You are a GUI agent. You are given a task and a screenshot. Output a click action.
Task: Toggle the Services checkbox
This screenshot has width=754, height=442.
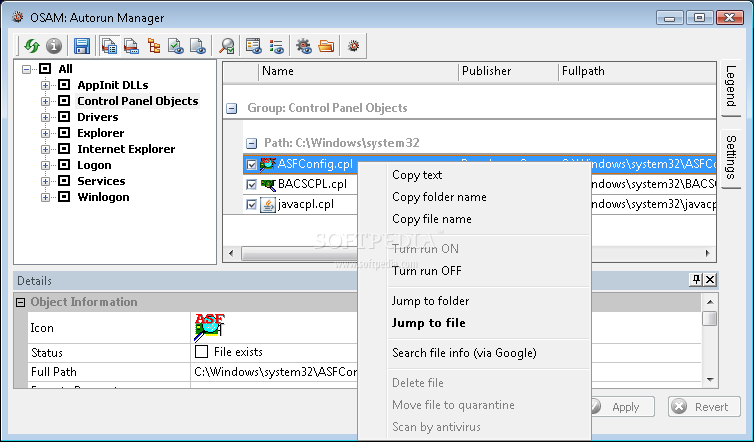pos(64,181)
